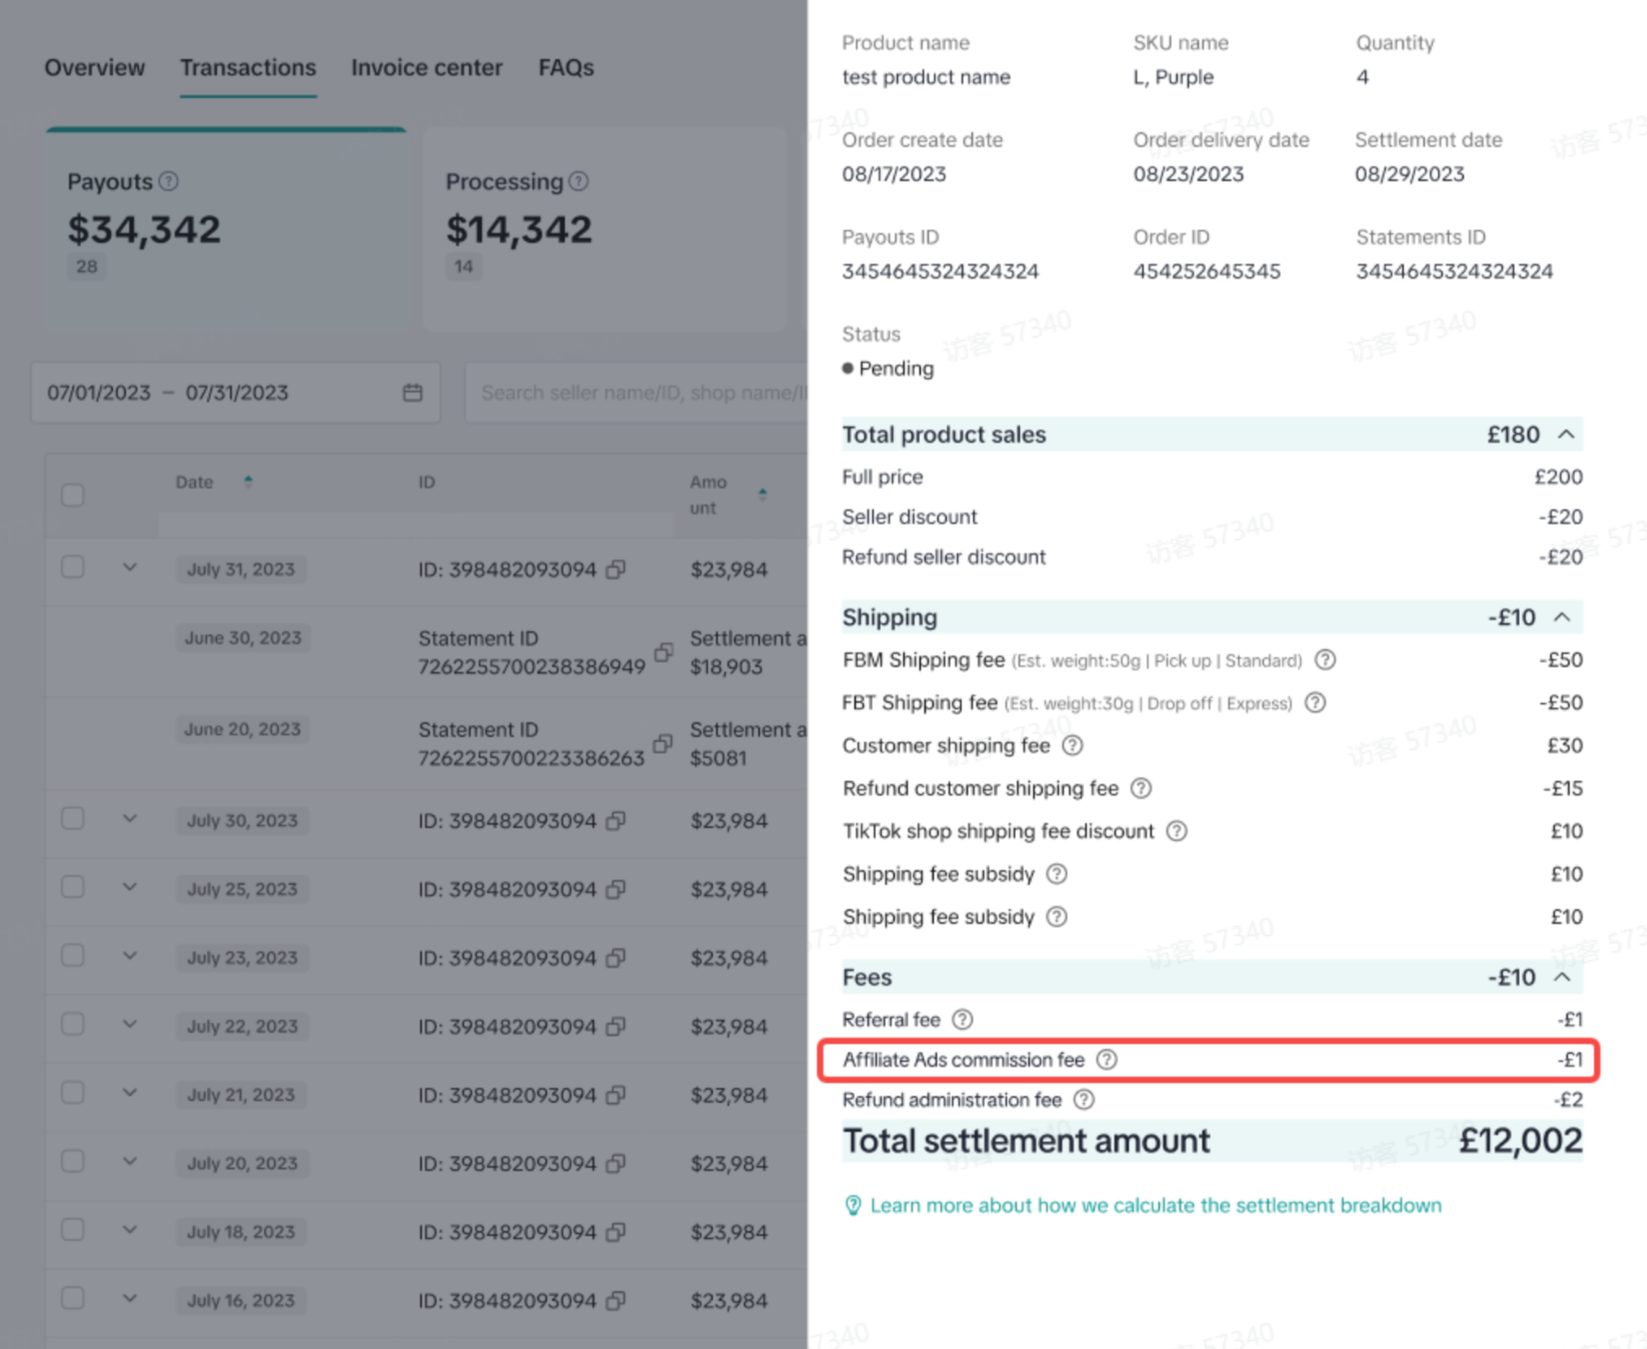Tick the select-all checkbox in table header

click(73, 495)
